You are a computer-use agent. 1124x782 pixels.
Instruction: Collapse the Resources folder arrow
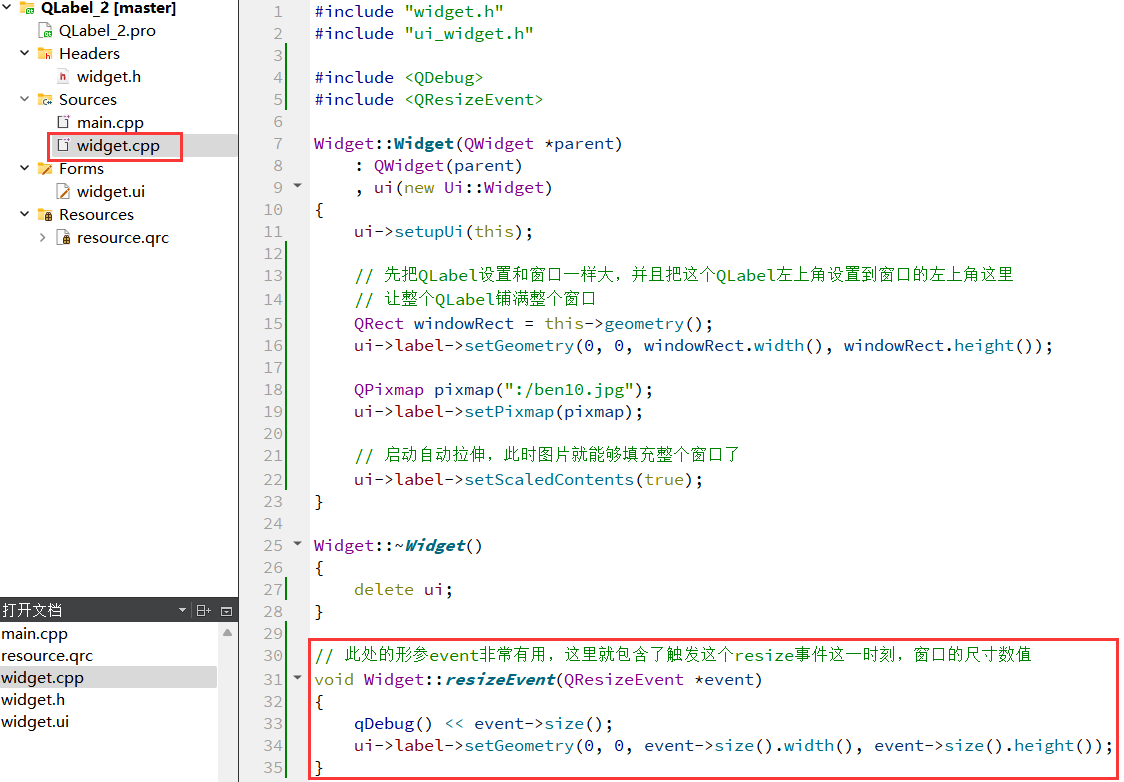point(24,214)
